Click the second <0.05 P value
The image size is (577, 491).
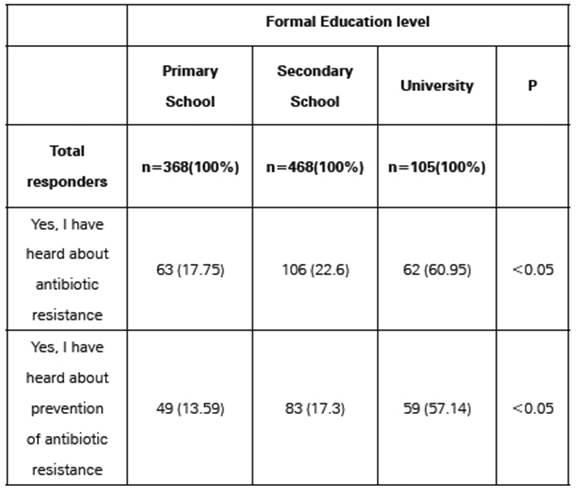[x=533, y=409]
